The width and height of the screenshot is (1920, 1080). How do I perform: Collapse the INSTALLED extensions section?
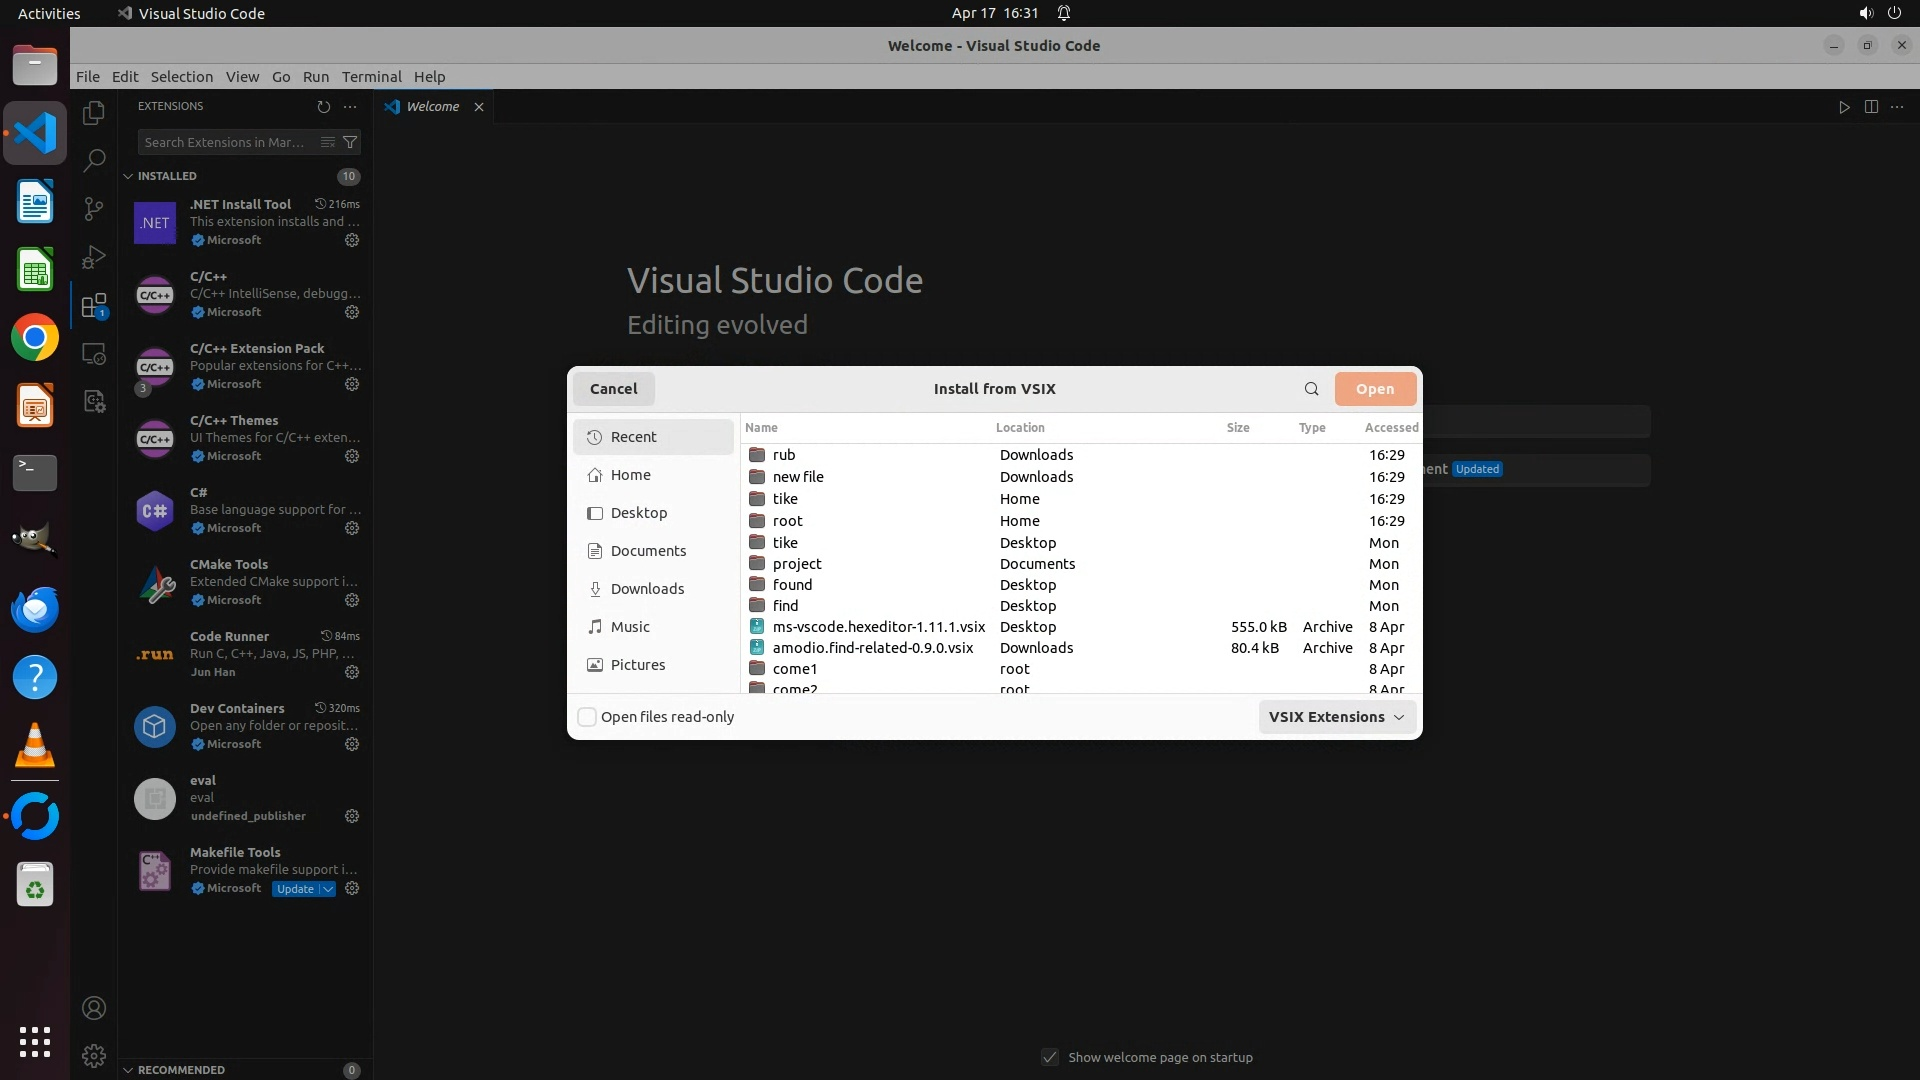[x=129, y=176]
